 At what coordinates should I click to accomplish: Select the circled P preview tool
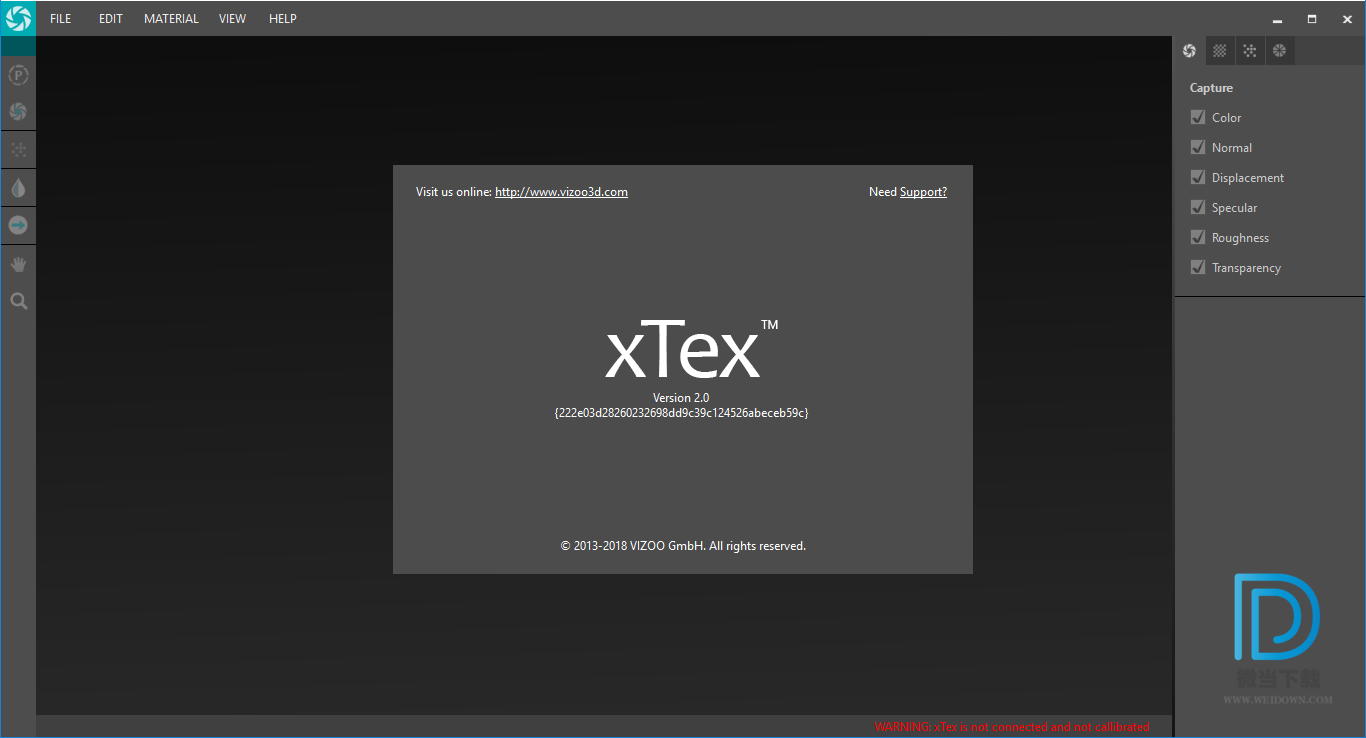[18, 75]
